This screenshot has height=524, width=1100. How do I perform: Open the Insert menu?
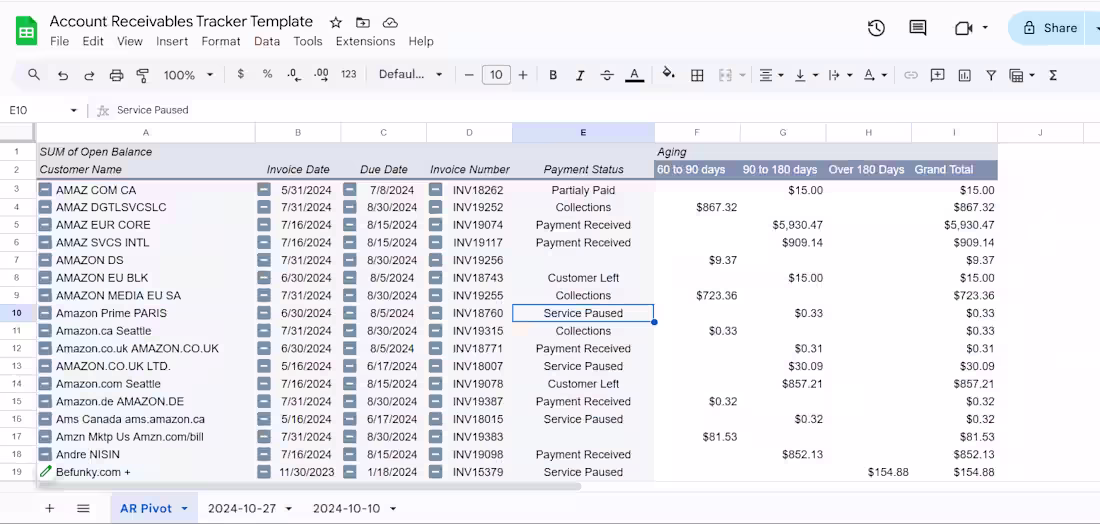coord(172,41)
